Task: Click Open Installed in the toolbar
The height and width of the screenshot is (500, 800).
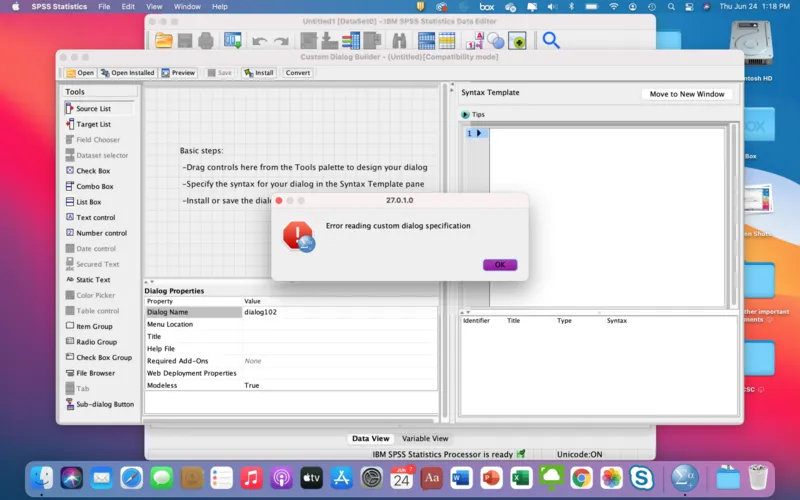Action: 128,73
